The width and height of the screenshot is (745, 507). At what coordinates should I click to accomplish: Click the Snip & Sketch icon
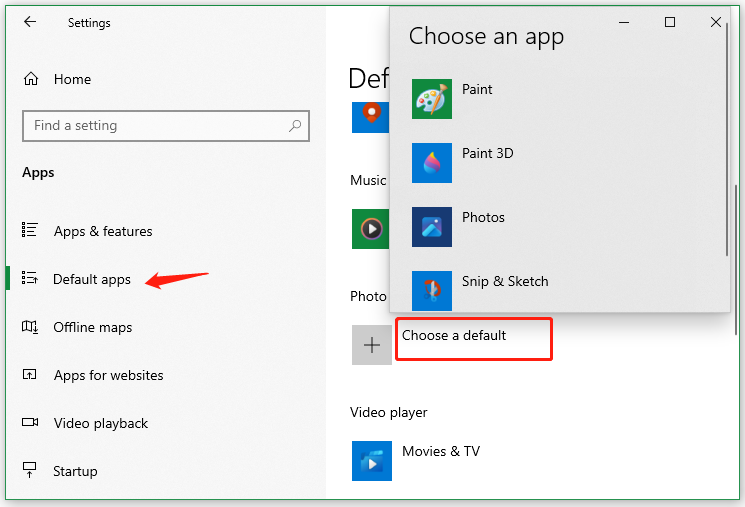point(431,291)
